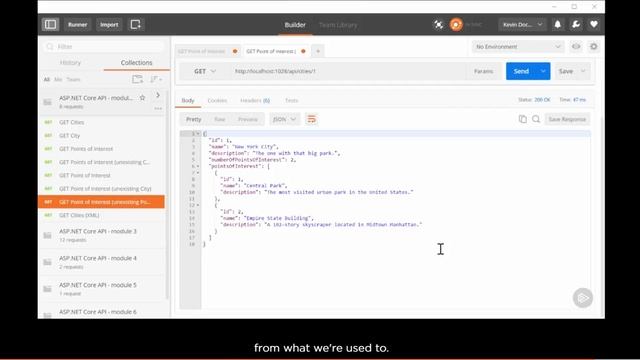Open the new window icon beside Import
Screen dimensions: 640x360
(136, 24)
